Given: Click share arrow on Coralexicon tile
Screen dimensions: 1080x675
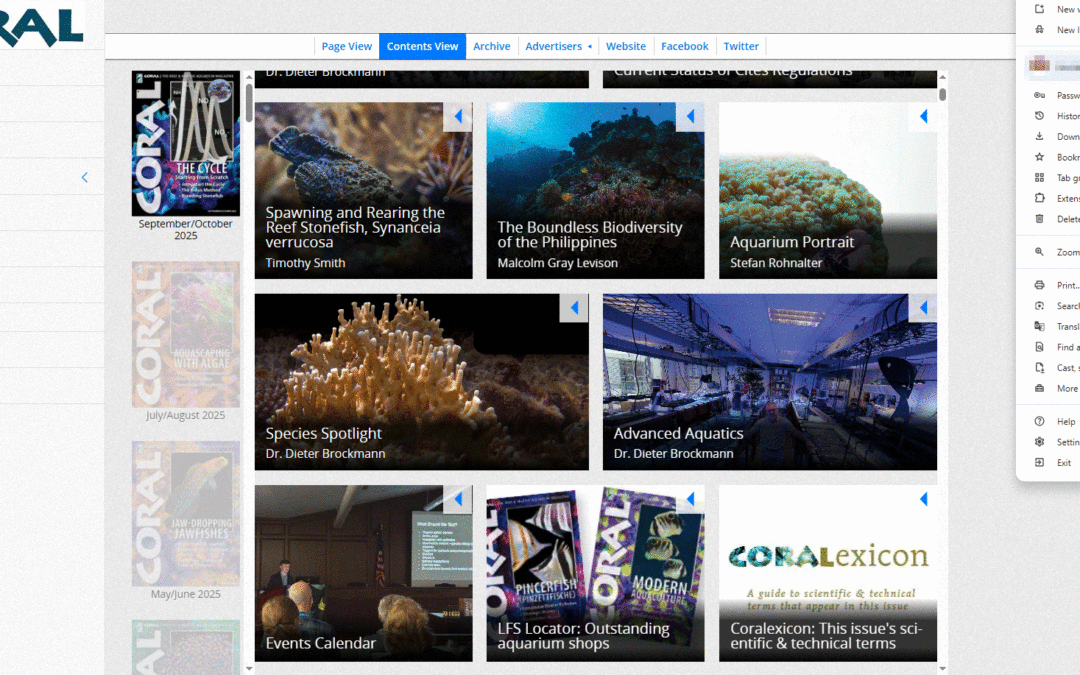Looking at the screenshot, I should [x=923, y=499].
